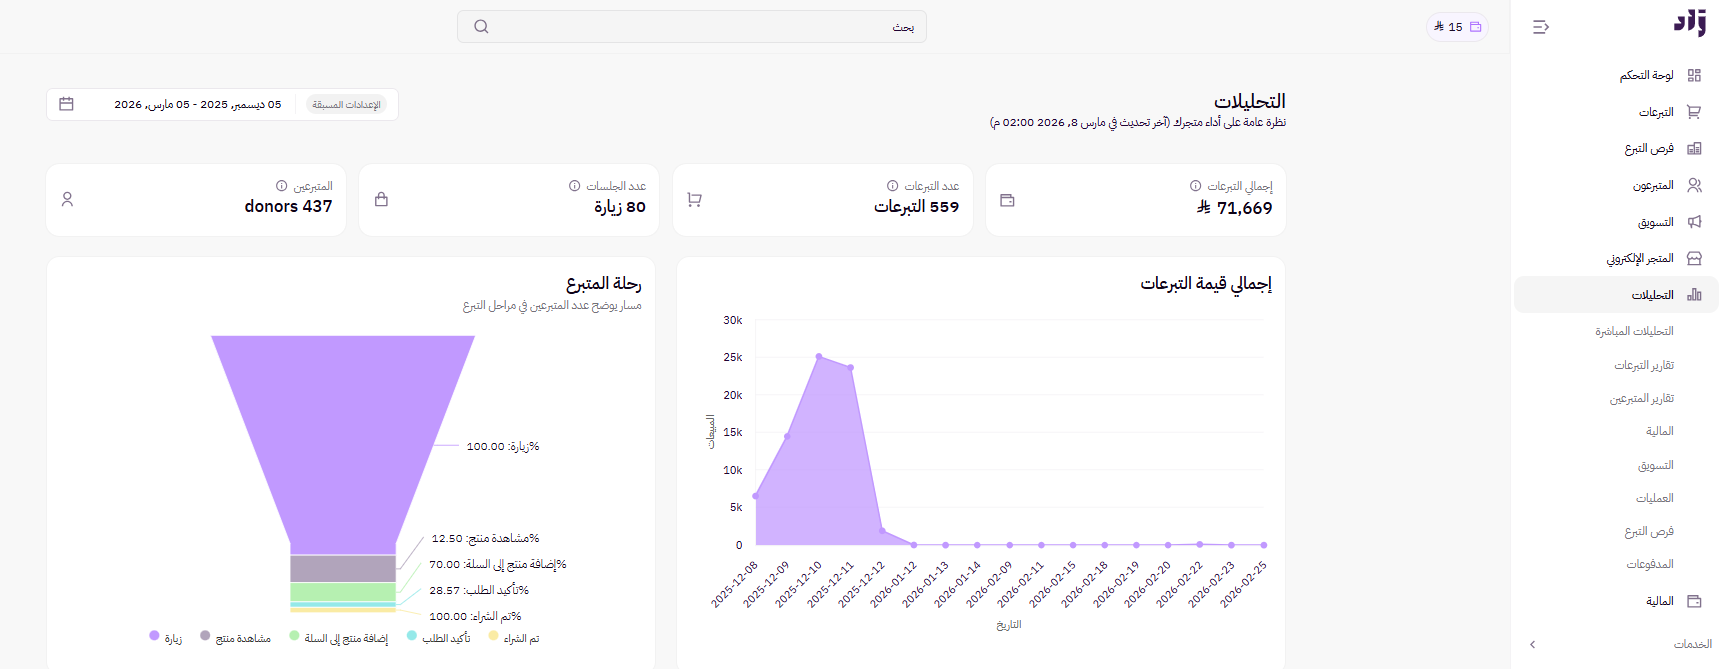Click the فرص التبرع sidebar icon
The width and height of the screenshot is (1722, 669).
(x=1694, y=148)
